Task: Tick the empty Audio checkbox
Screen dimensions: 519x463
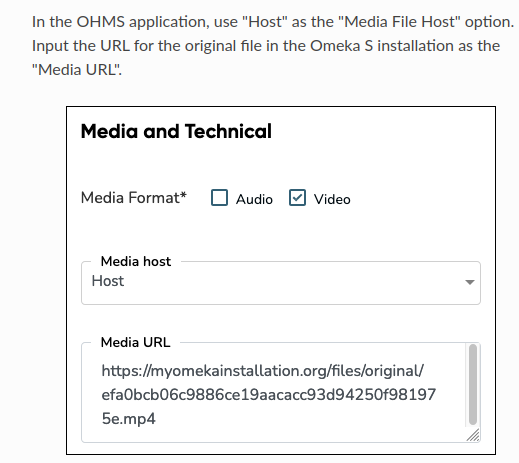Action: (x=219, y=198)
